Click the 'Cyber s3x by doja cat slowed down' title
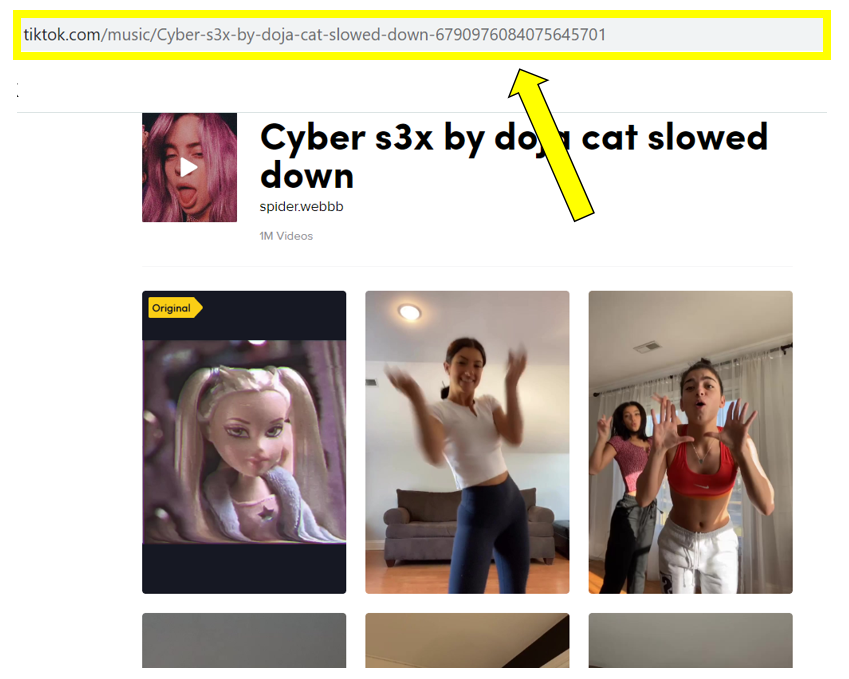Image resolution: width=849 pixels, height=679 pixels. pos(513,155)
